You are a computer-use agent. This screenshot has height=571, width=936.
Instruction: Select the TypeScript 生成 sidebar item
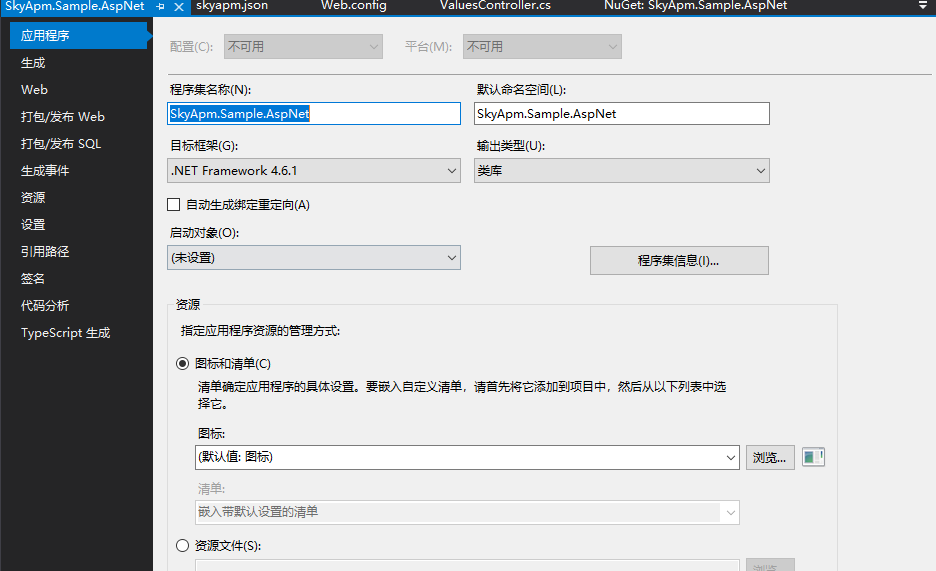[x=66, y=333]
